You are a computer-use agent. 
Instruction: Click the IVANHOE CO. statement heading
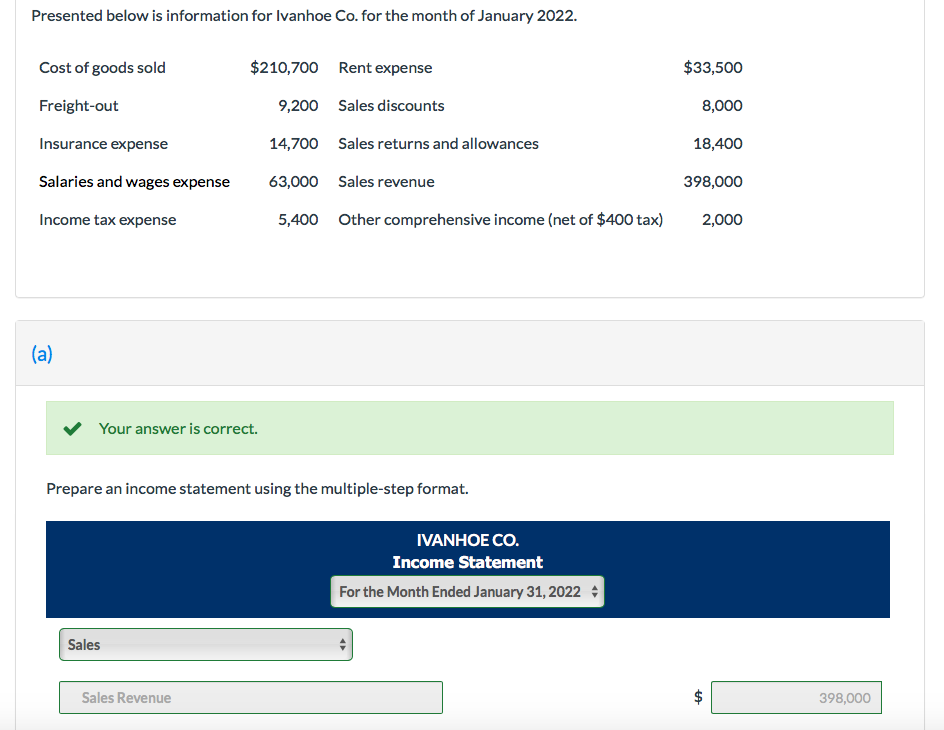tap(468, 540)
